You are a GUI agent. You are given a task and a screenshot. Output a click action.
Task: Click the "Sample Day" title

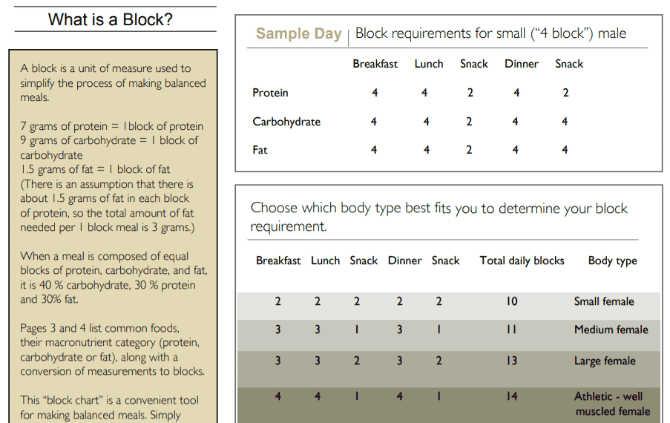coord(297,34)
